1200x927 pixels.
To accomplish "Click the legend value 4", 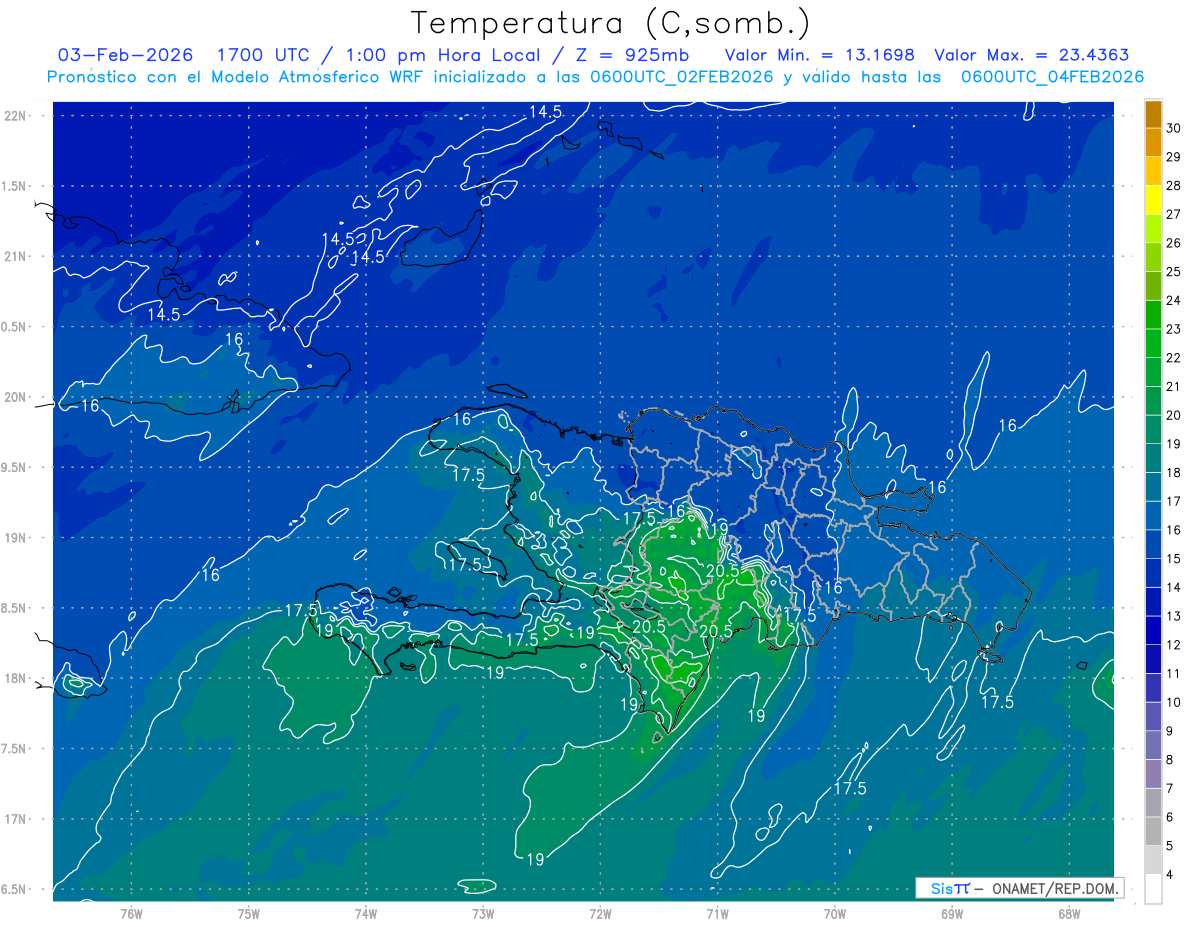I will pos(1171,874).
